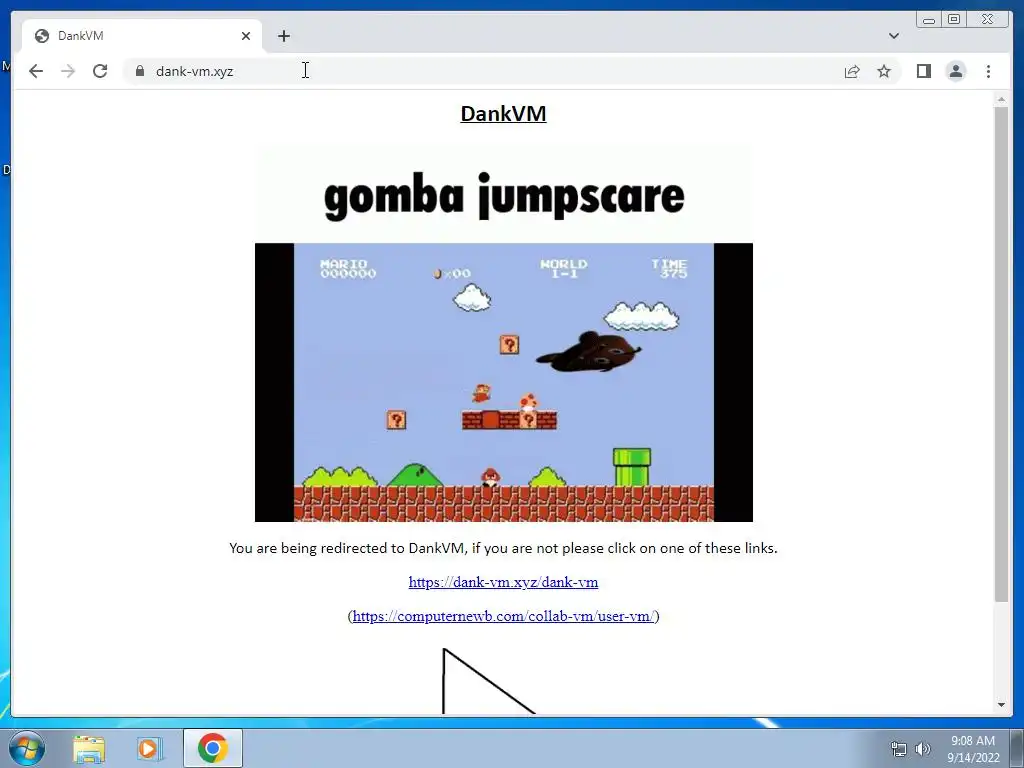
Task: Open a new tab with the plus button
Action: (283, 36)
